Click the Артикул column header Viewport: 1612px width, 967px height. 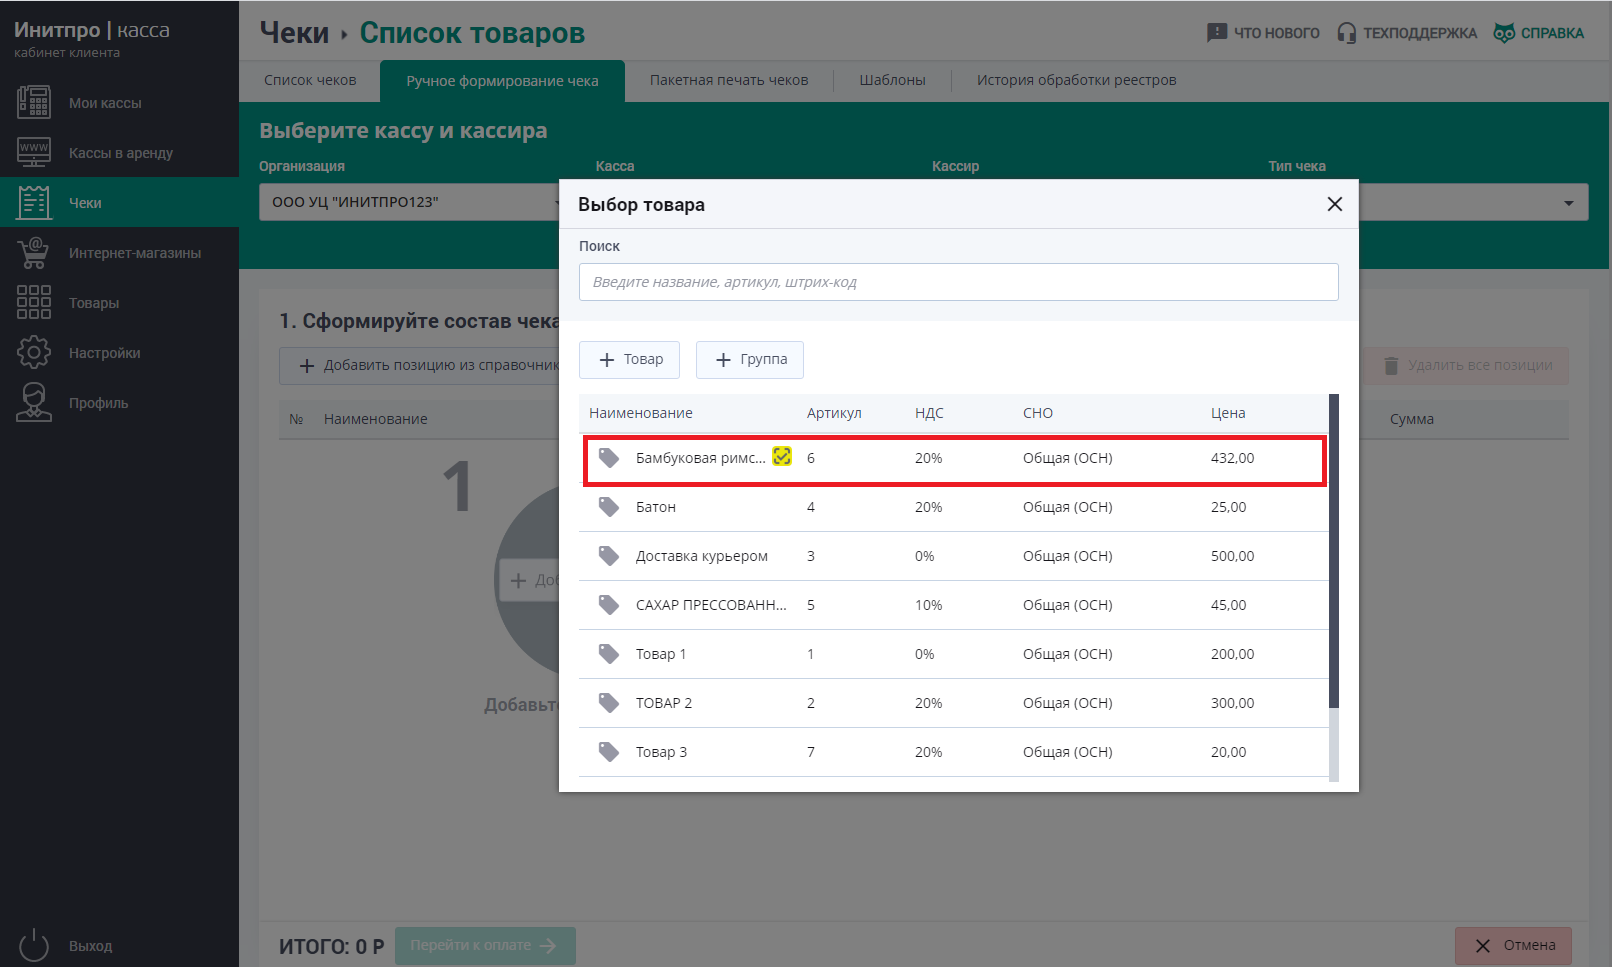click(834, 413)
